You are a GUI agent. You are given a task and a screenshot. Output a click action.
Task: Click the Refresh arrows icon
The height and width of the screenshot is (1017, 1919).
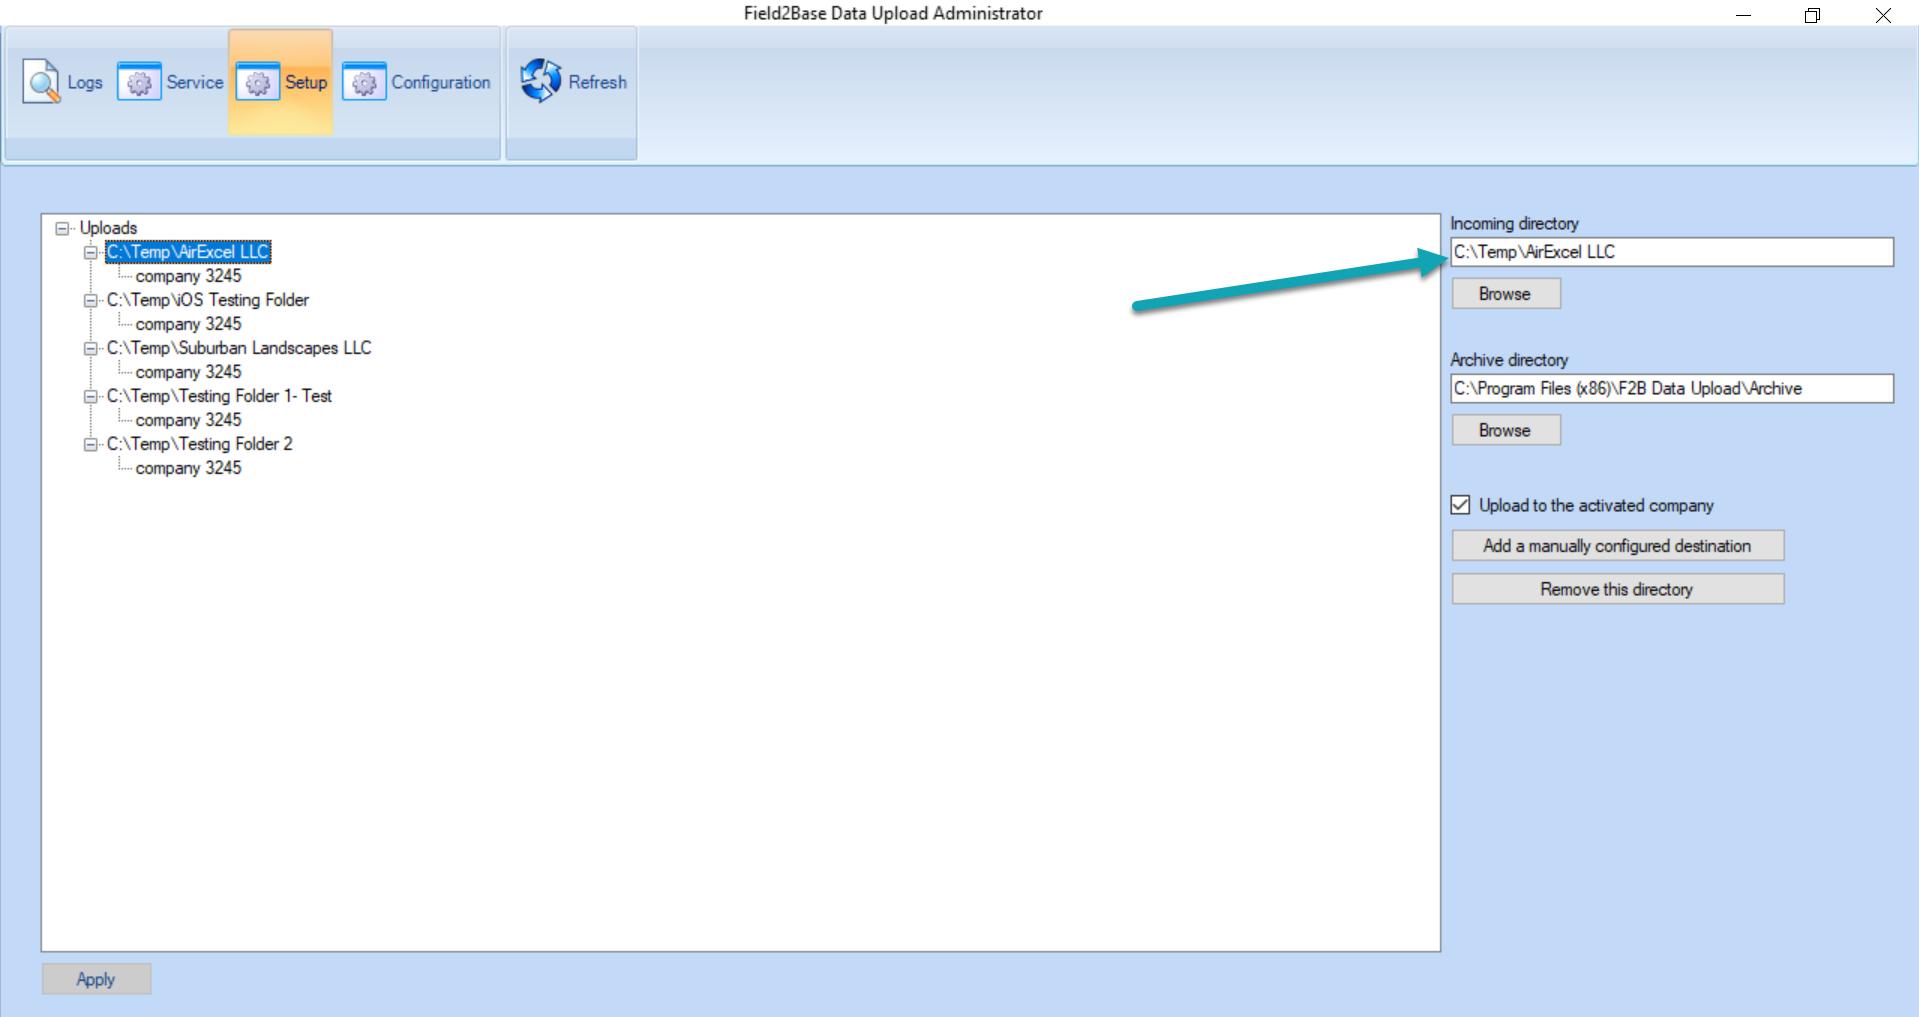(x=541, y=81)
